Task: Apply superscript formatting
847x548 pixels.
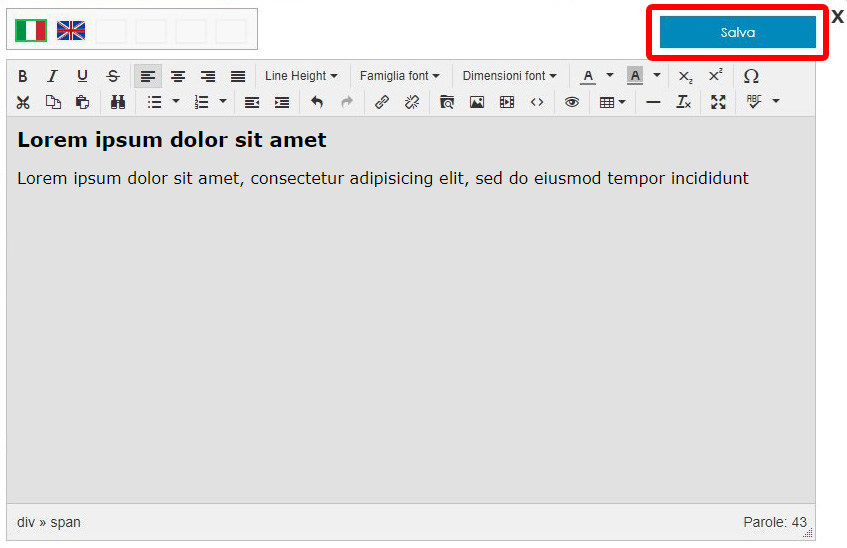Action: click(x=716, y=76)
